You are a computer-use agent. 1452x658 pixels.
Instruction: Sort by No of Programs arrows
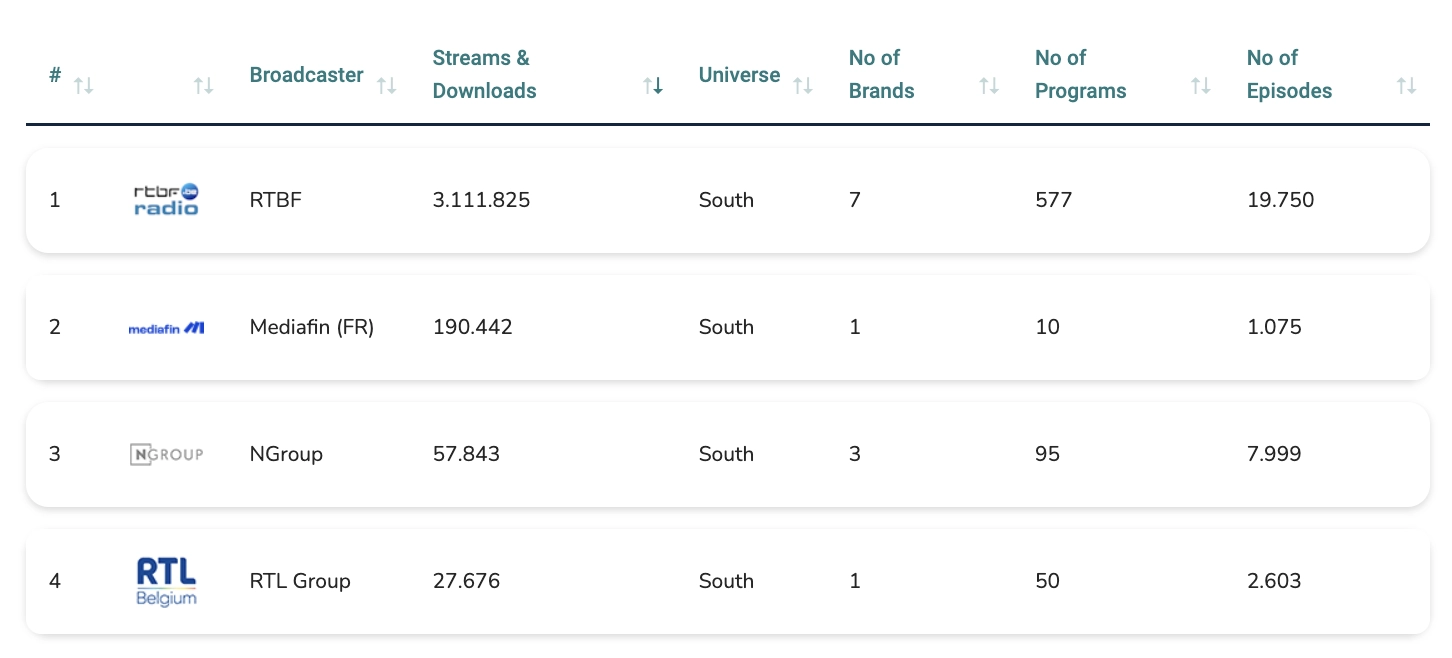[1201, 86]
